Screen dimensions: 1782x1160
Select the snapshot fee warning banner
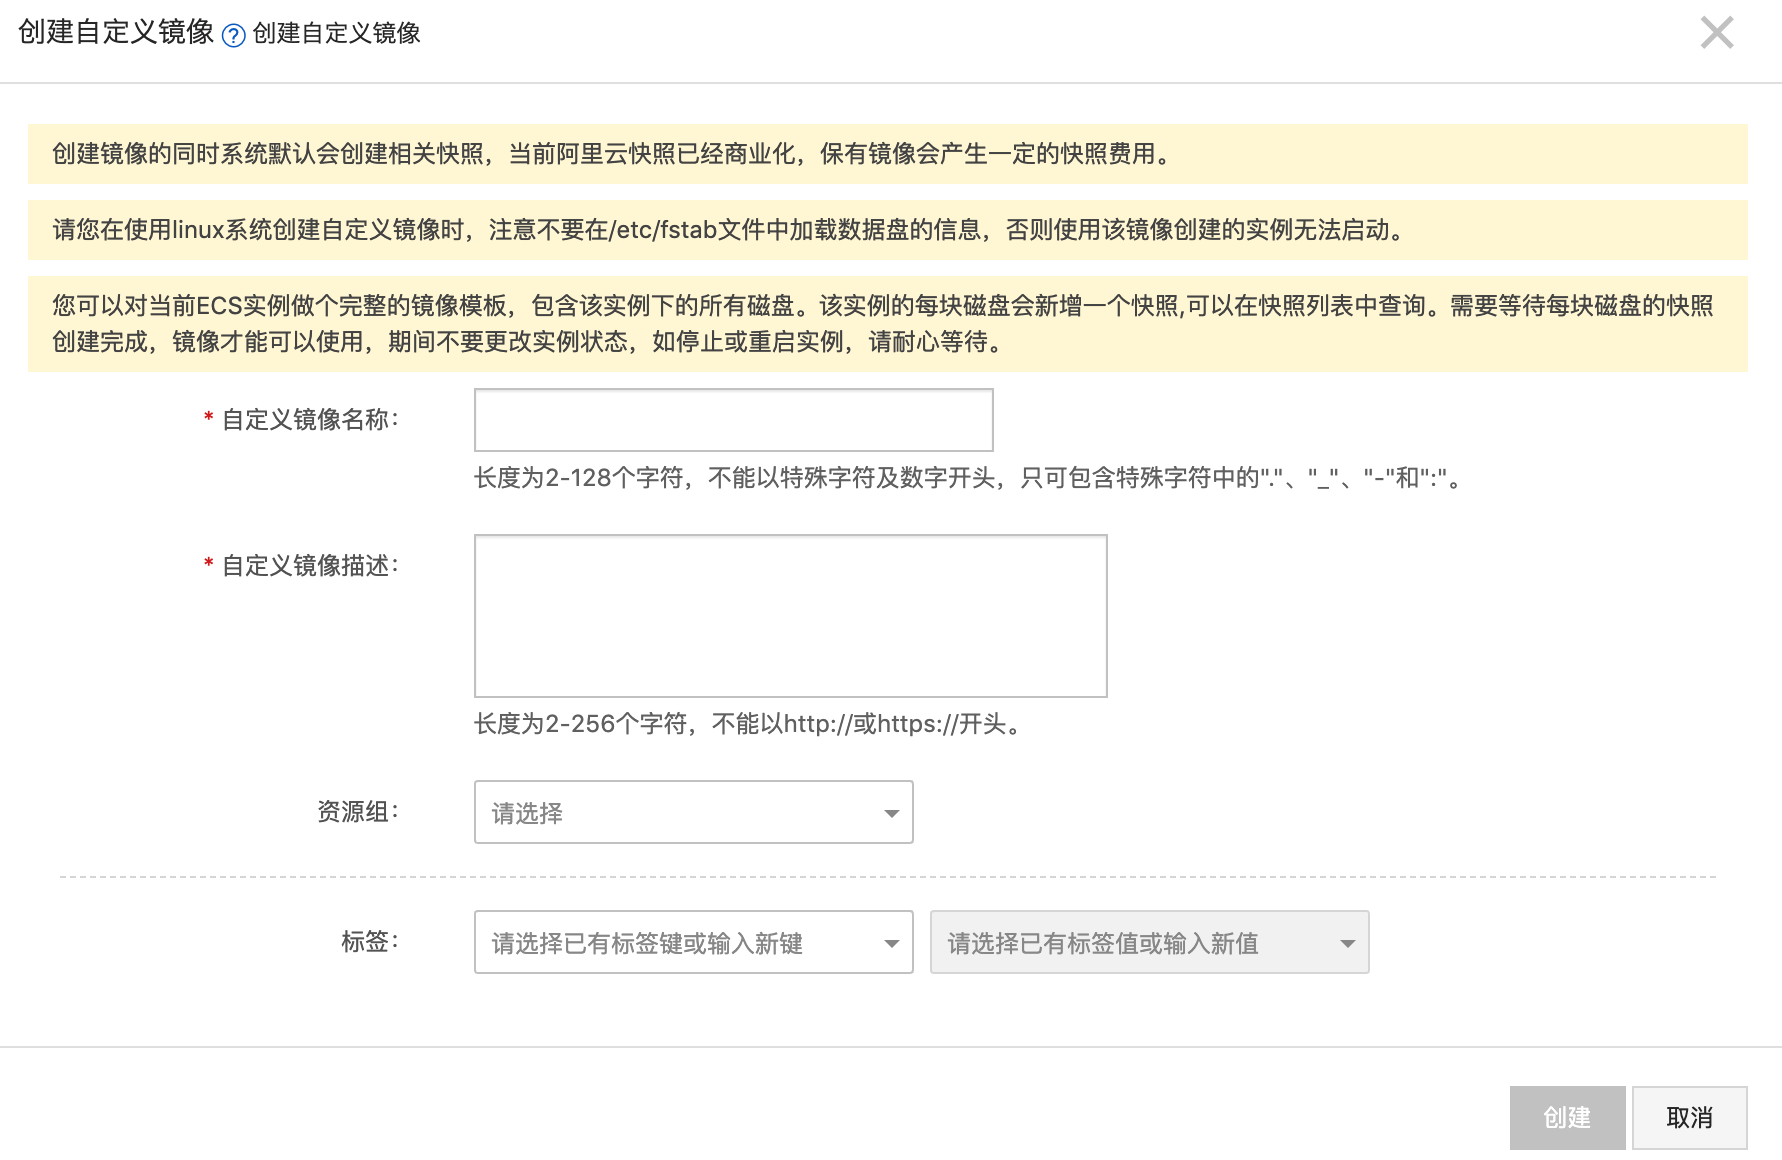click(887, 154)
